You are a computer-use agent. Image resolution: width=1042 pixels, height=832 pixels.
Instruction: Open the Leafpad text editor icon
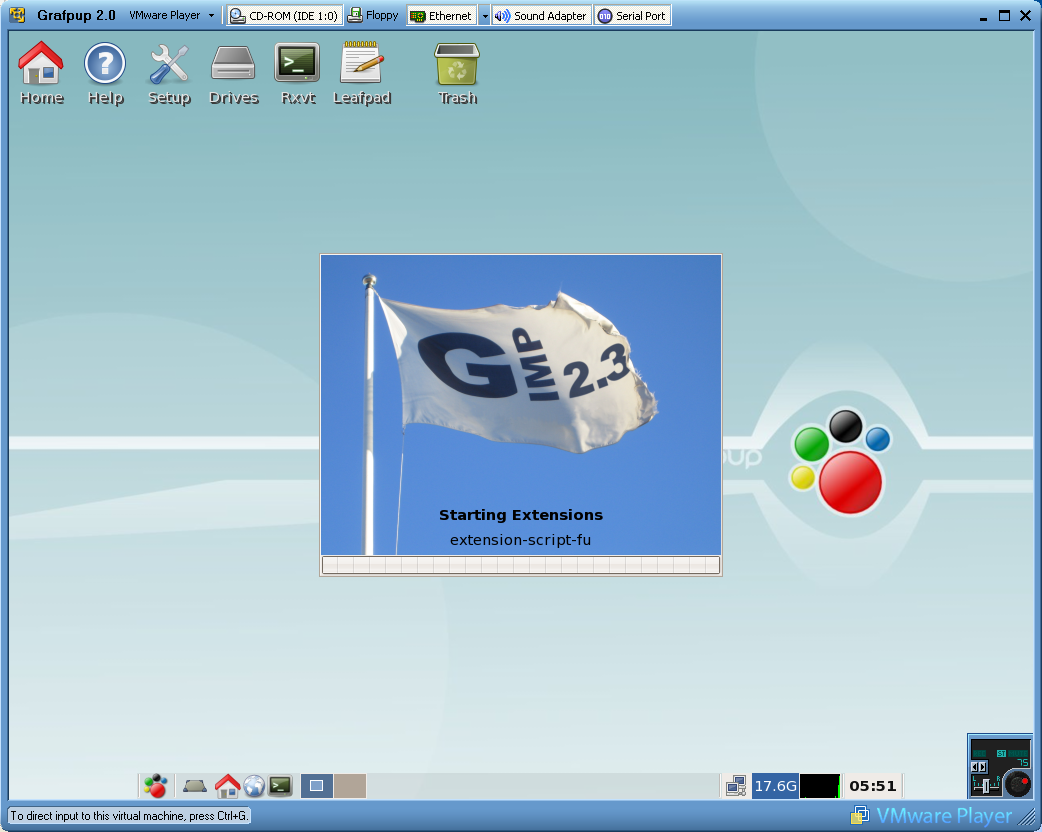click(362, 72)
